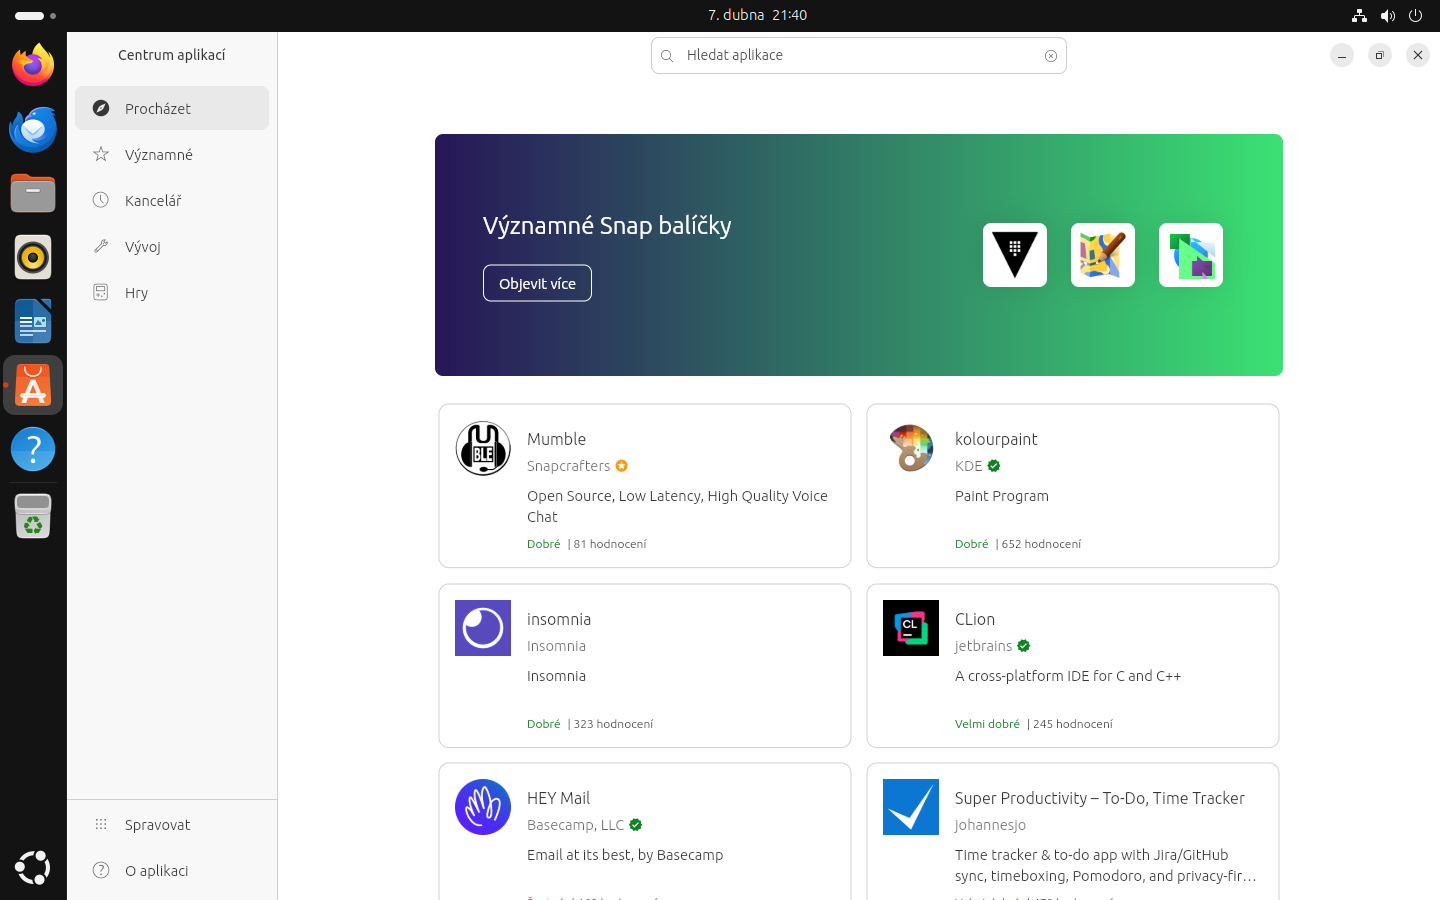Click the Super Productivity checkmark icon

coord(910,807)
